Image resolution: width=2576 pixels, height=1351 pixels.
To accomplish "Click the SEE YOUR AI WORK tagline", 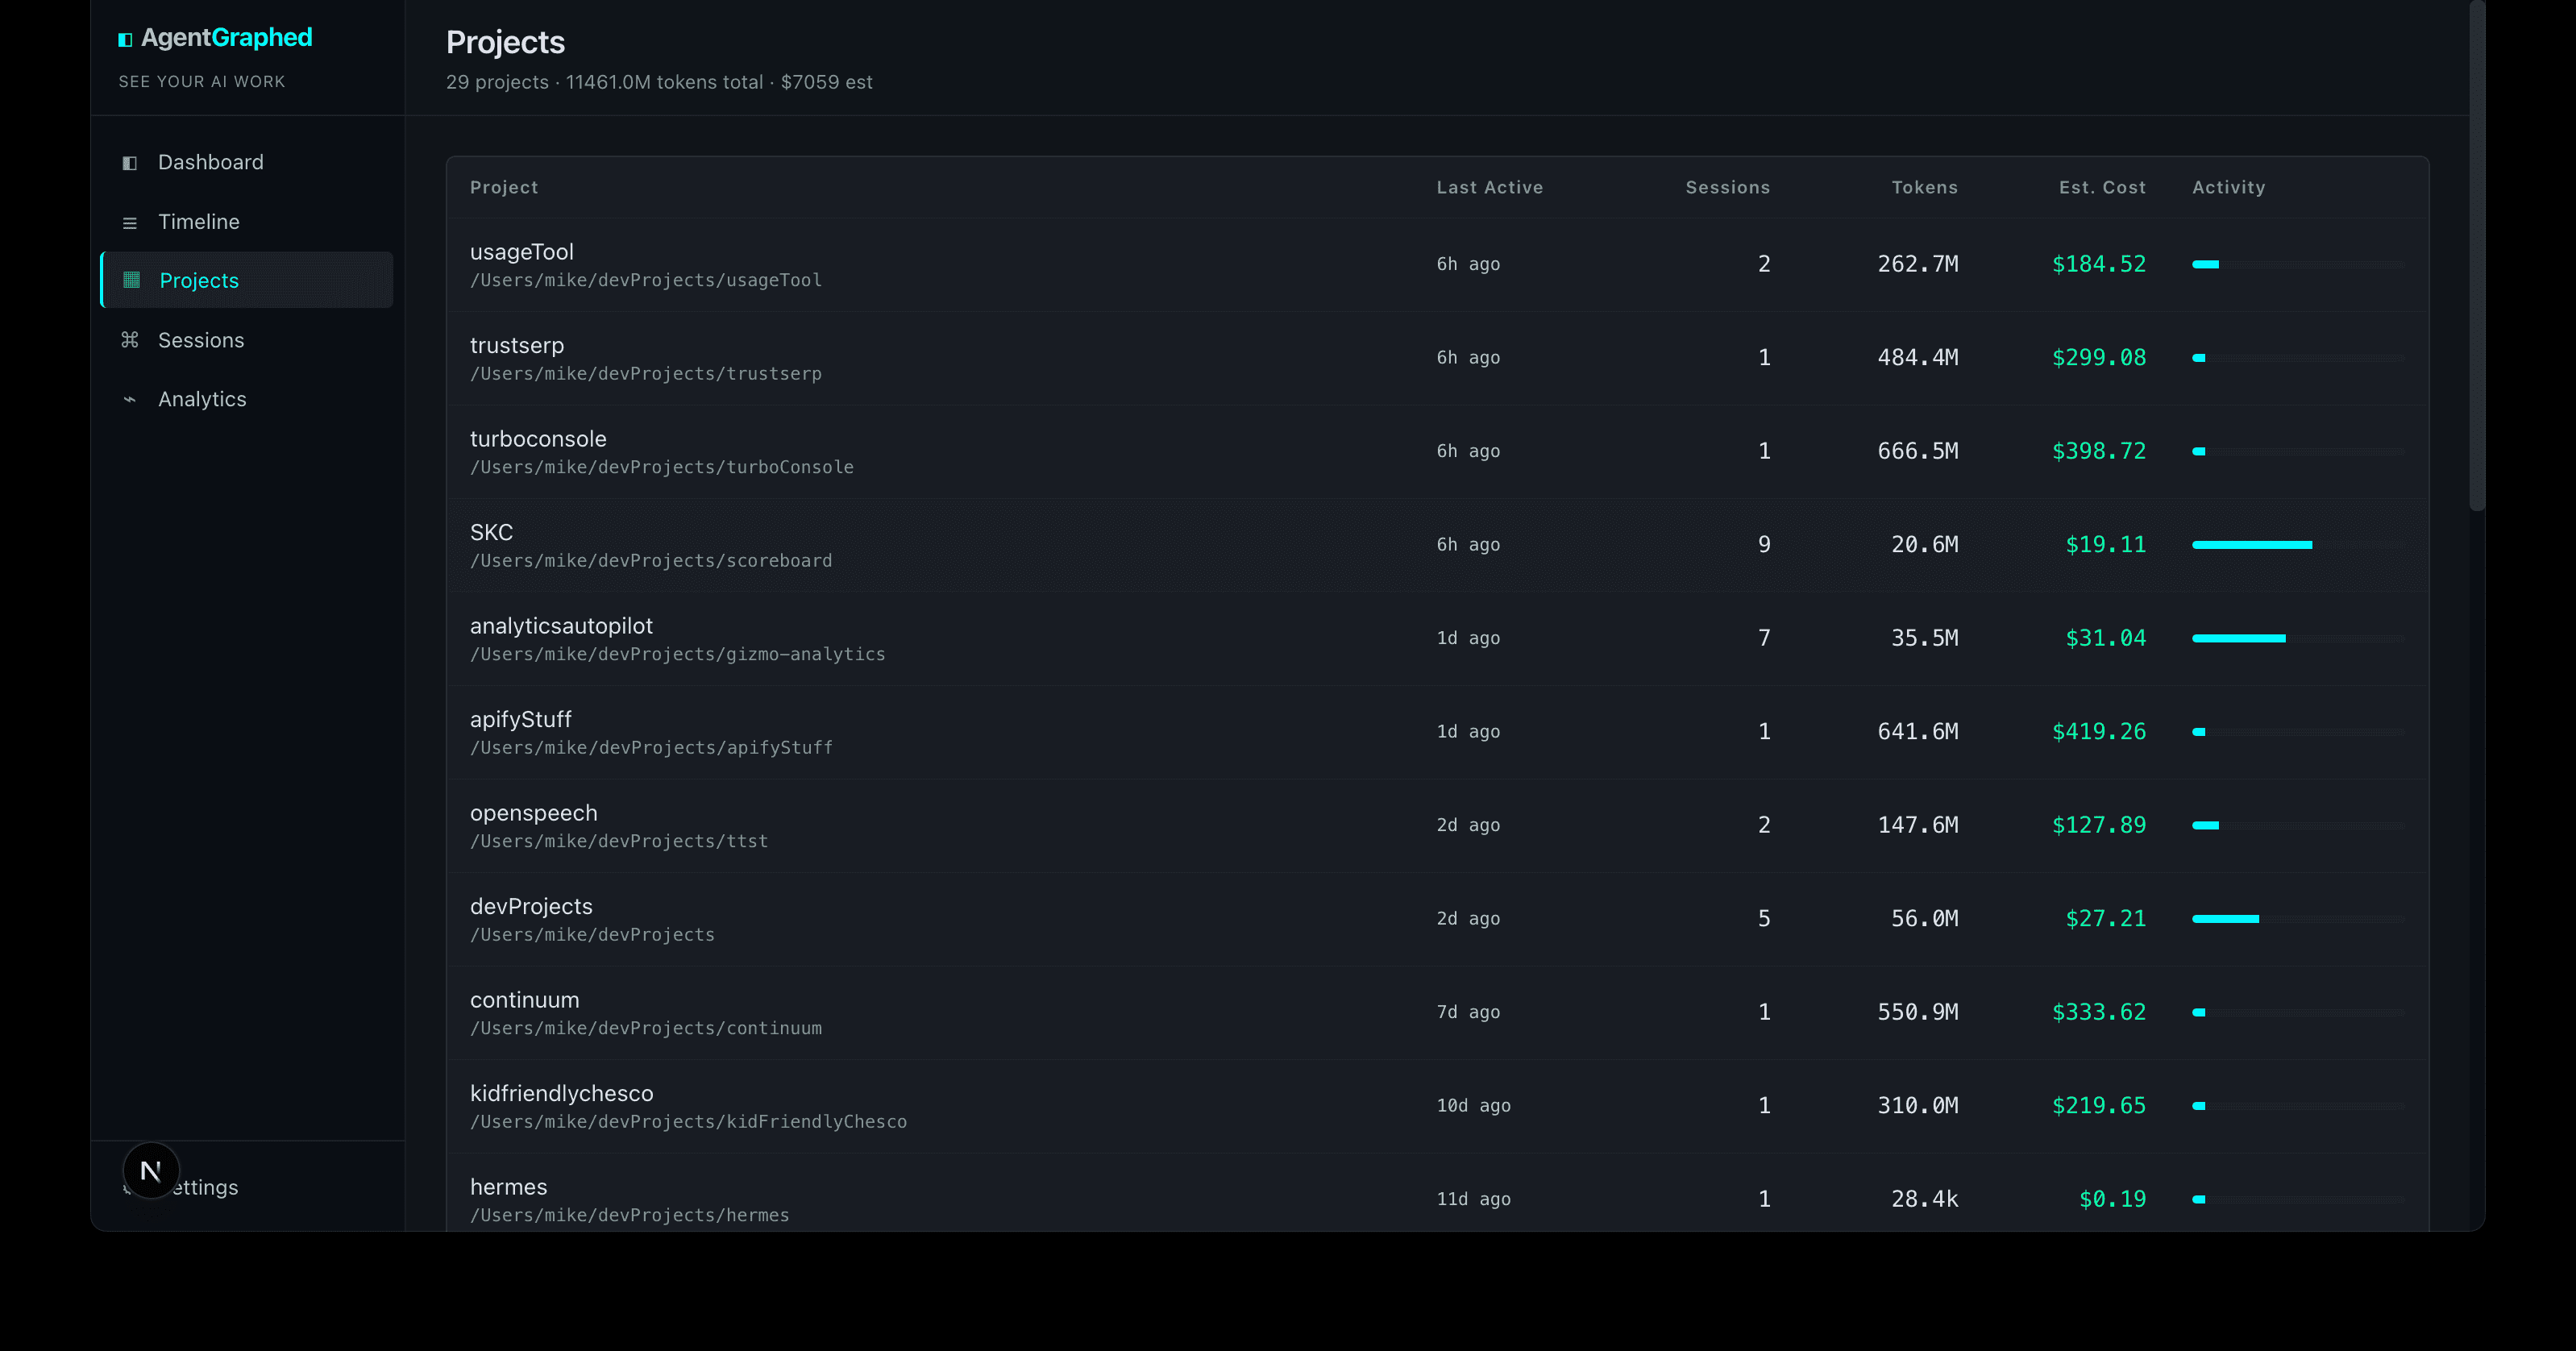I will [202, 82].
